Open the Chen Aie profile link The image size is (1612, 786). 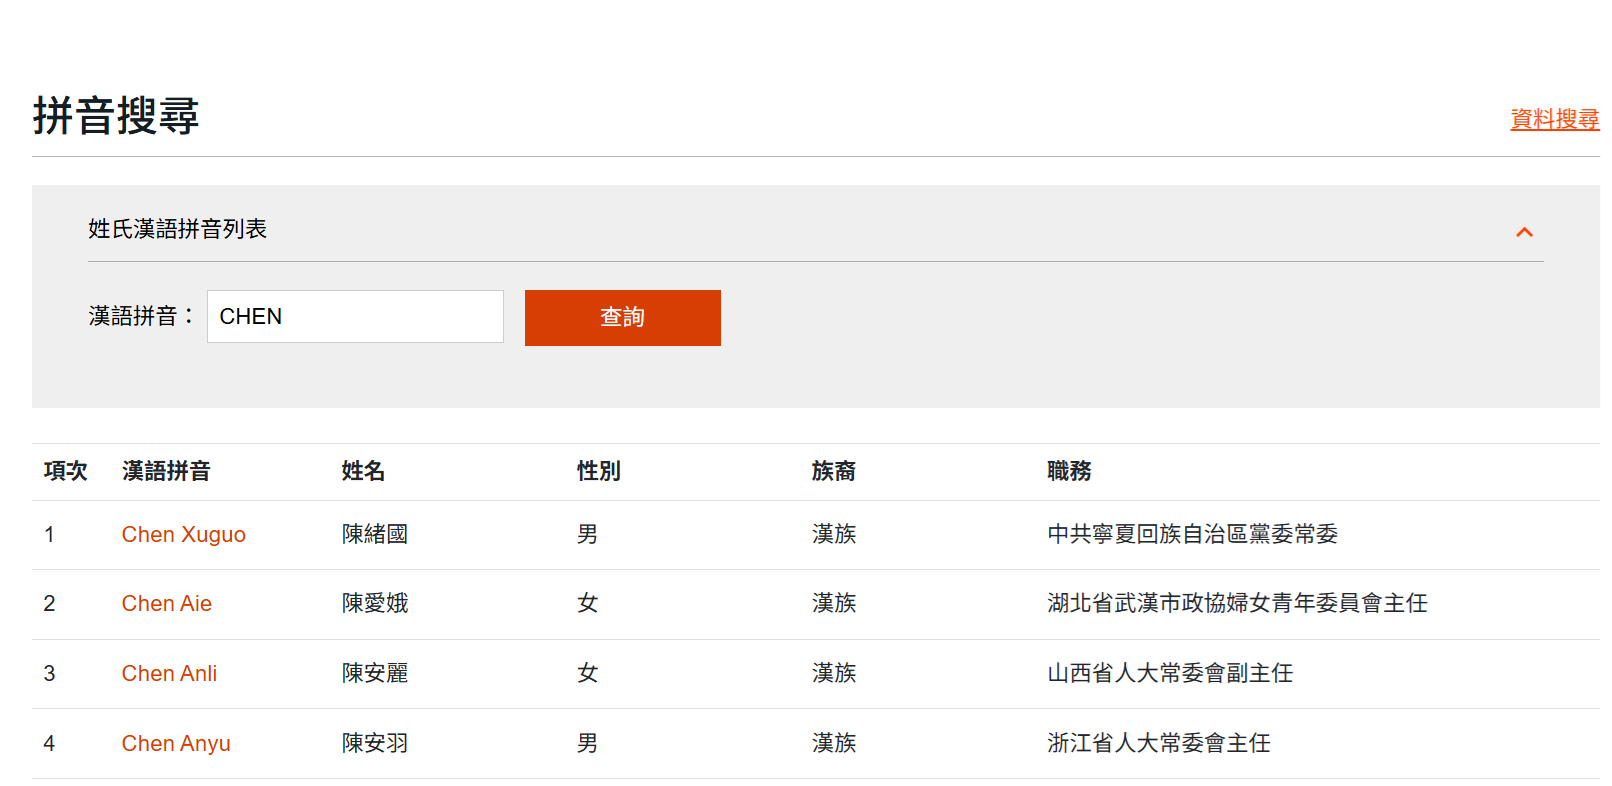(x=166, y=604)
